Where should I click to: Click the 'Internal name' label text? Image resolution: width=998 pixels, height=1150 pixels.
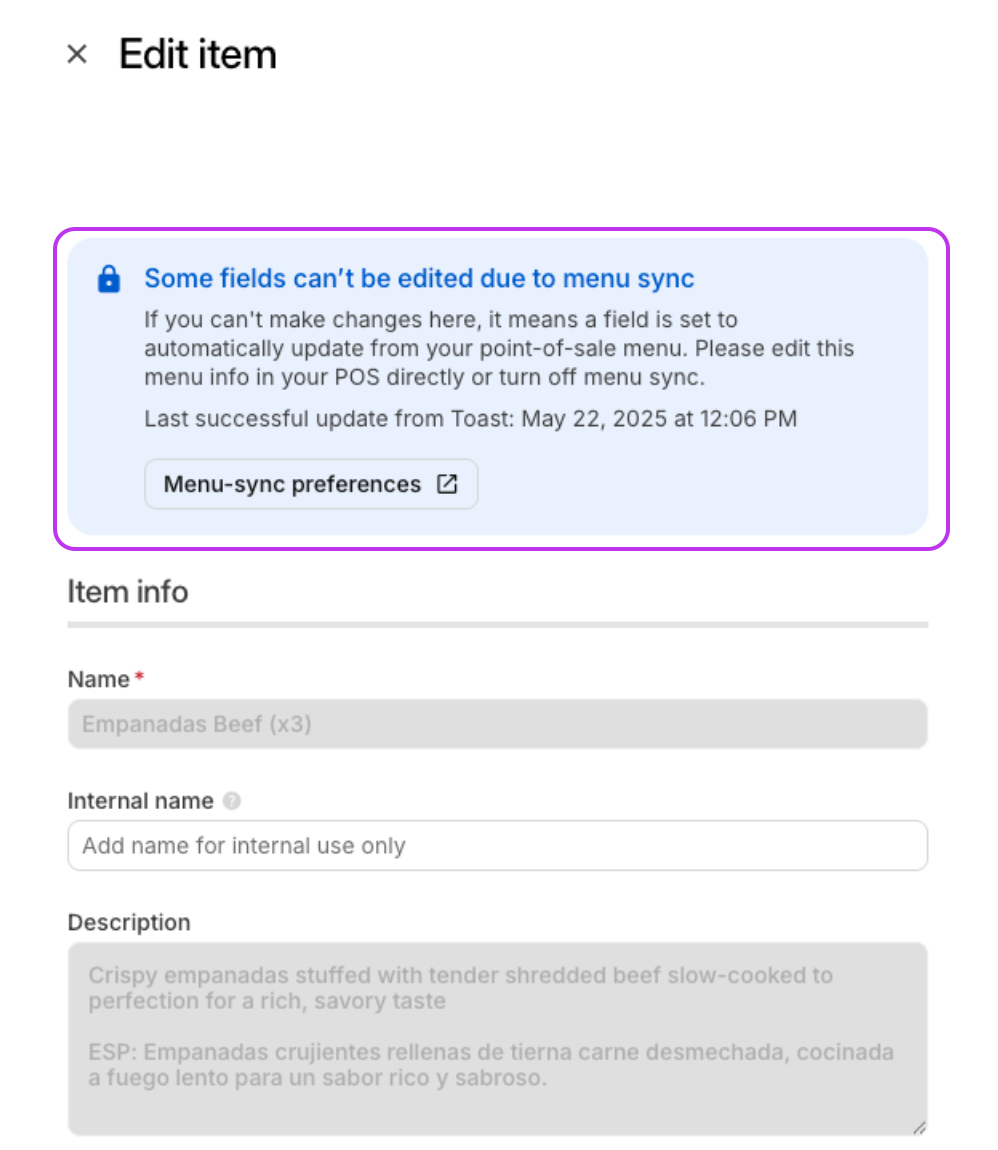pyautogui.click(x=140, y=801)
